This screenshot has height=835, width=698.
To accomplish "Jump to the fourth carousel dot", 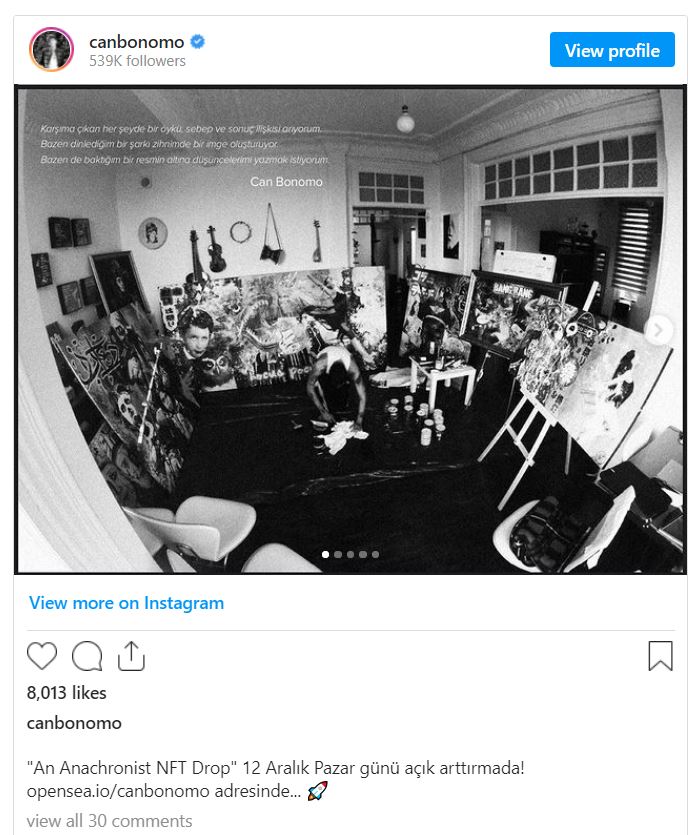I will (x=363, y=554).
